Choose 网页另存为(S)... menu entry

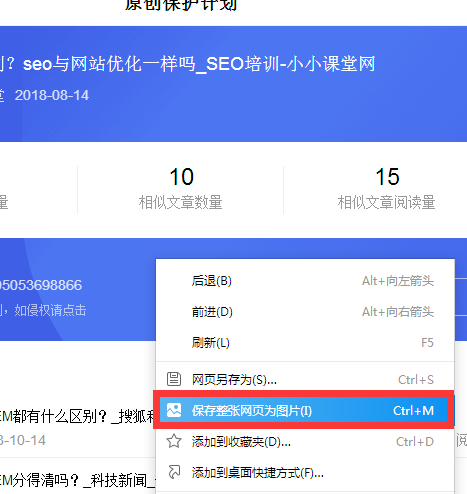coord(305,379)
